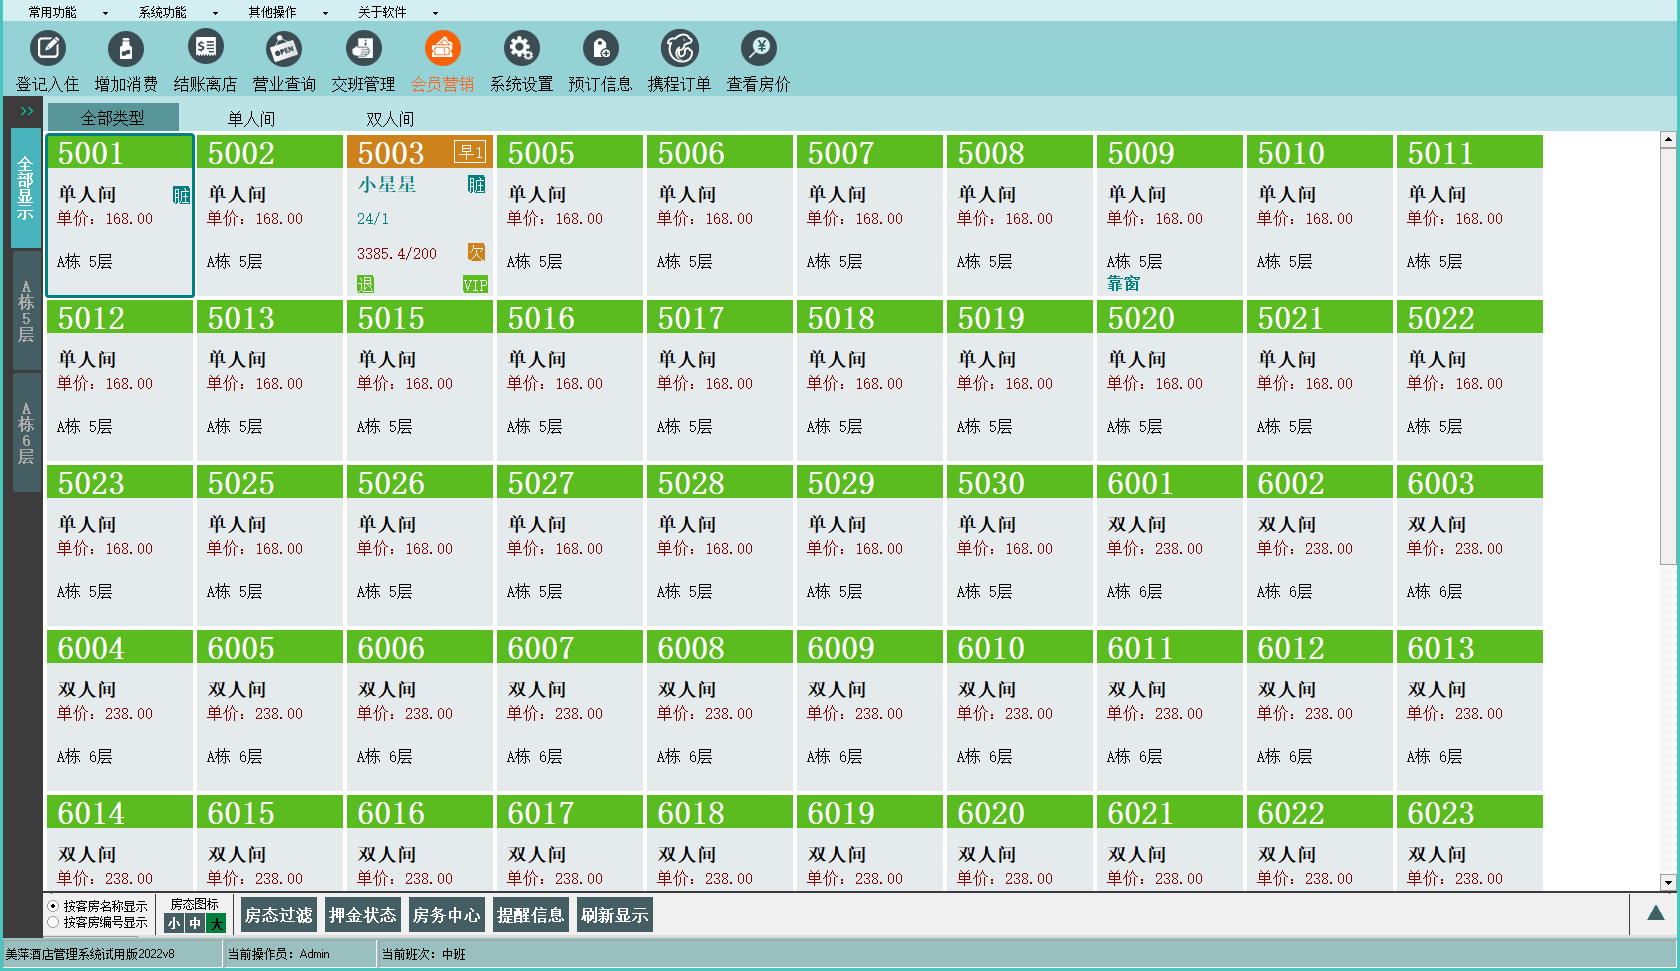Switch room icon size to 小
This screenshot has height=971, width=1680.
tap(174, 924)
